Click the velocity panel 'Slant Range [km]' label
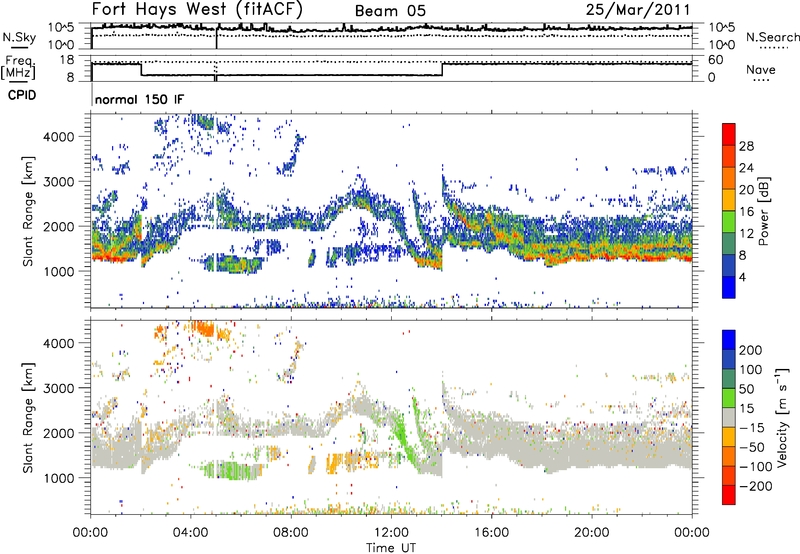800x554 pixels. tap(28, 417)
